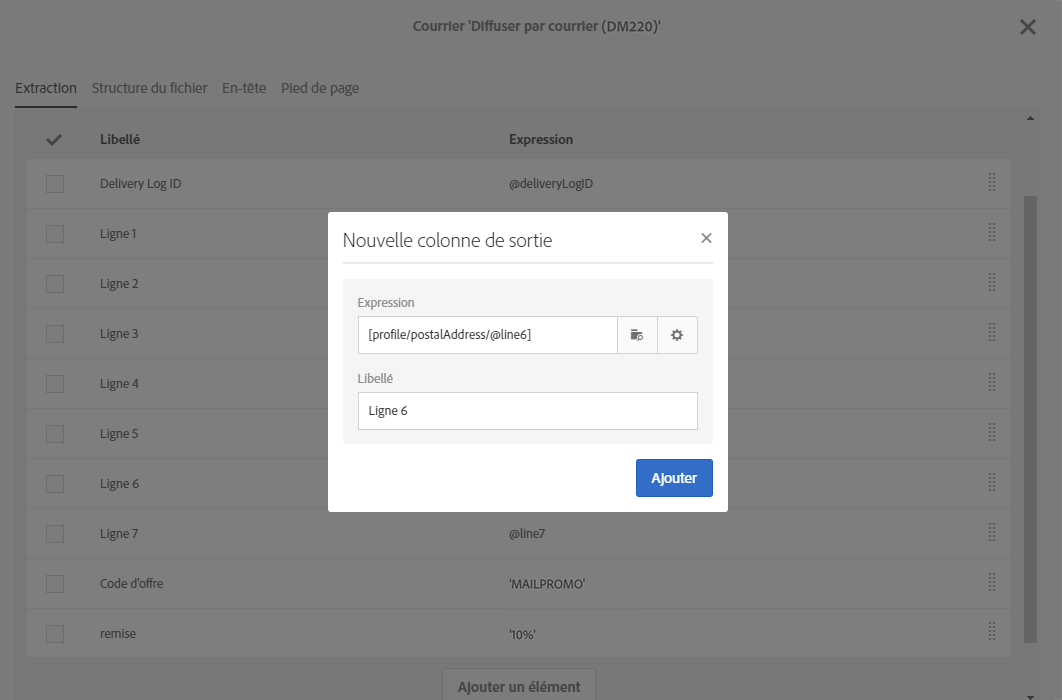Click the drag handle for Ligne 1 row
The width and height of the screenshot is (1062, 700).
[x=992, y=233]
